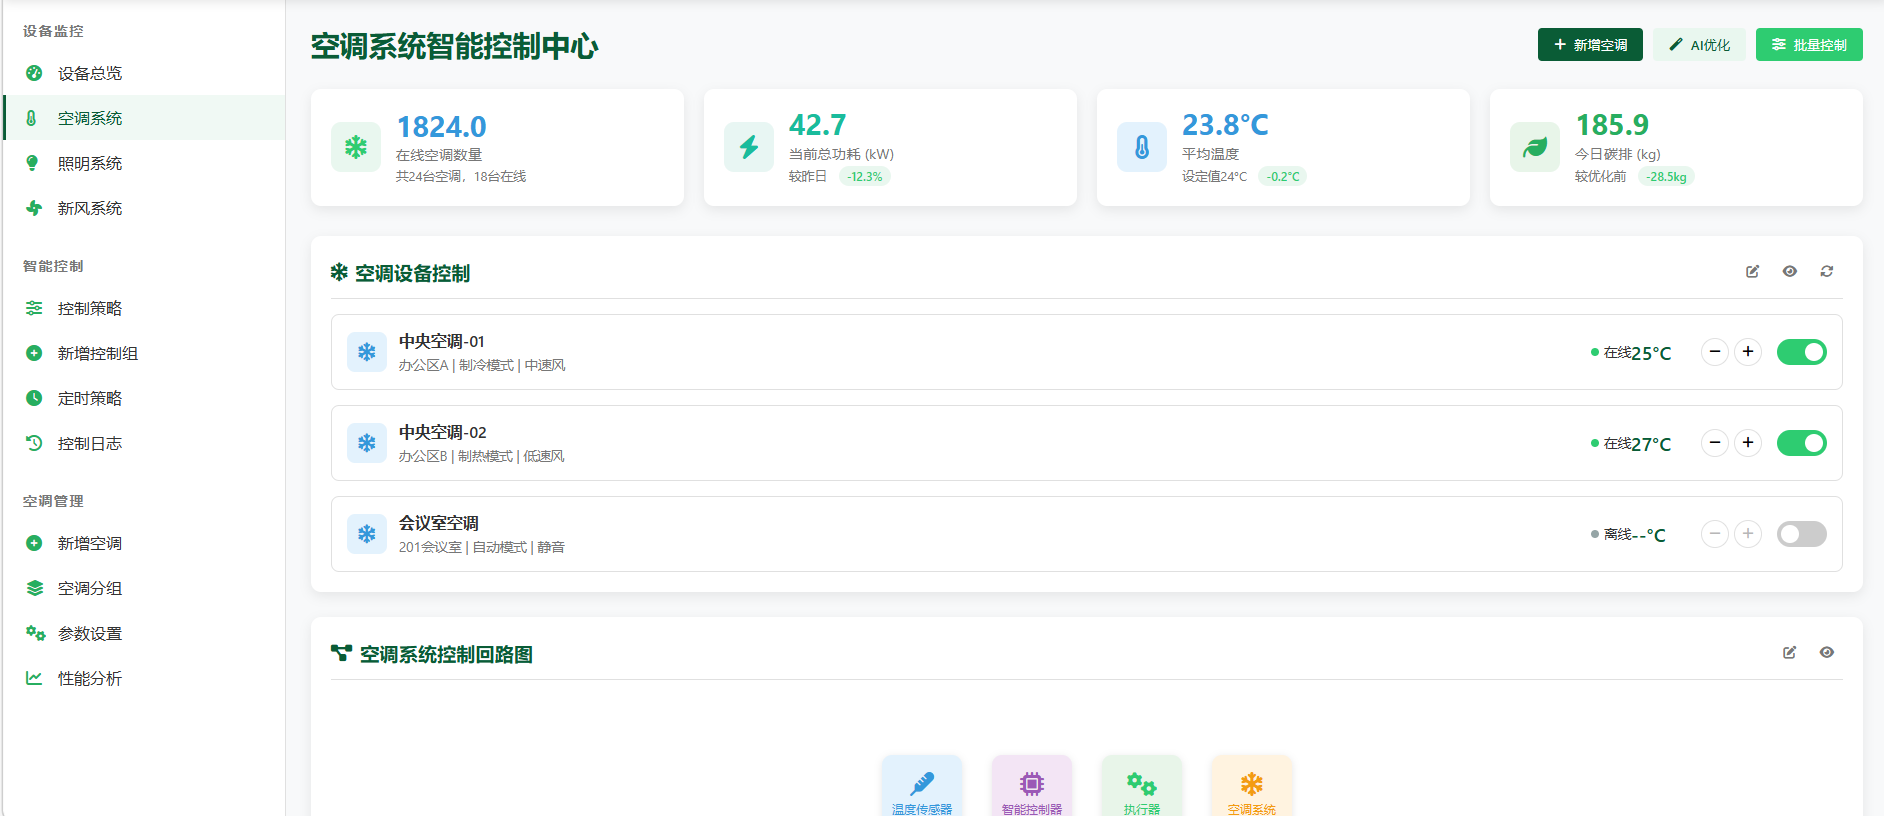Viewport: 1884px width, 816px height.
Task: Click the snowflake icon of 中央空调-01
Action: pos(367,352)
